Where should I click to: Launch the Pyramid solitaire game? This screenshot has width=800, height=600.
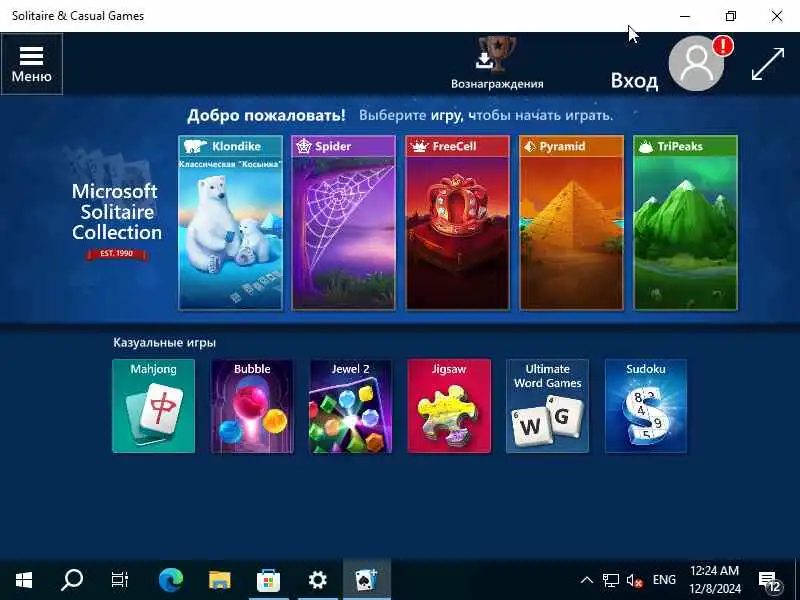point(571,222)
